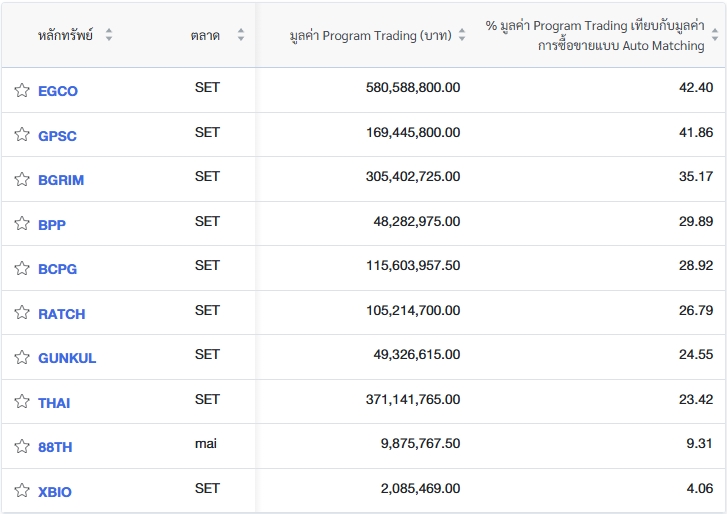Toggle the RATCH favorite star
This screenshot has width=727, height=514.
click(22, 313)
